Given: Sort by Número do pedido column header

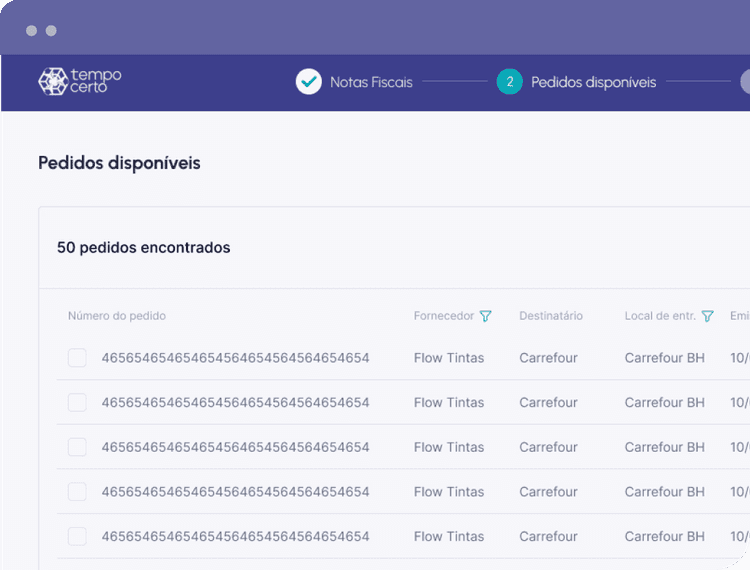Looking at the screenshot, I should (x=117, y=316).
